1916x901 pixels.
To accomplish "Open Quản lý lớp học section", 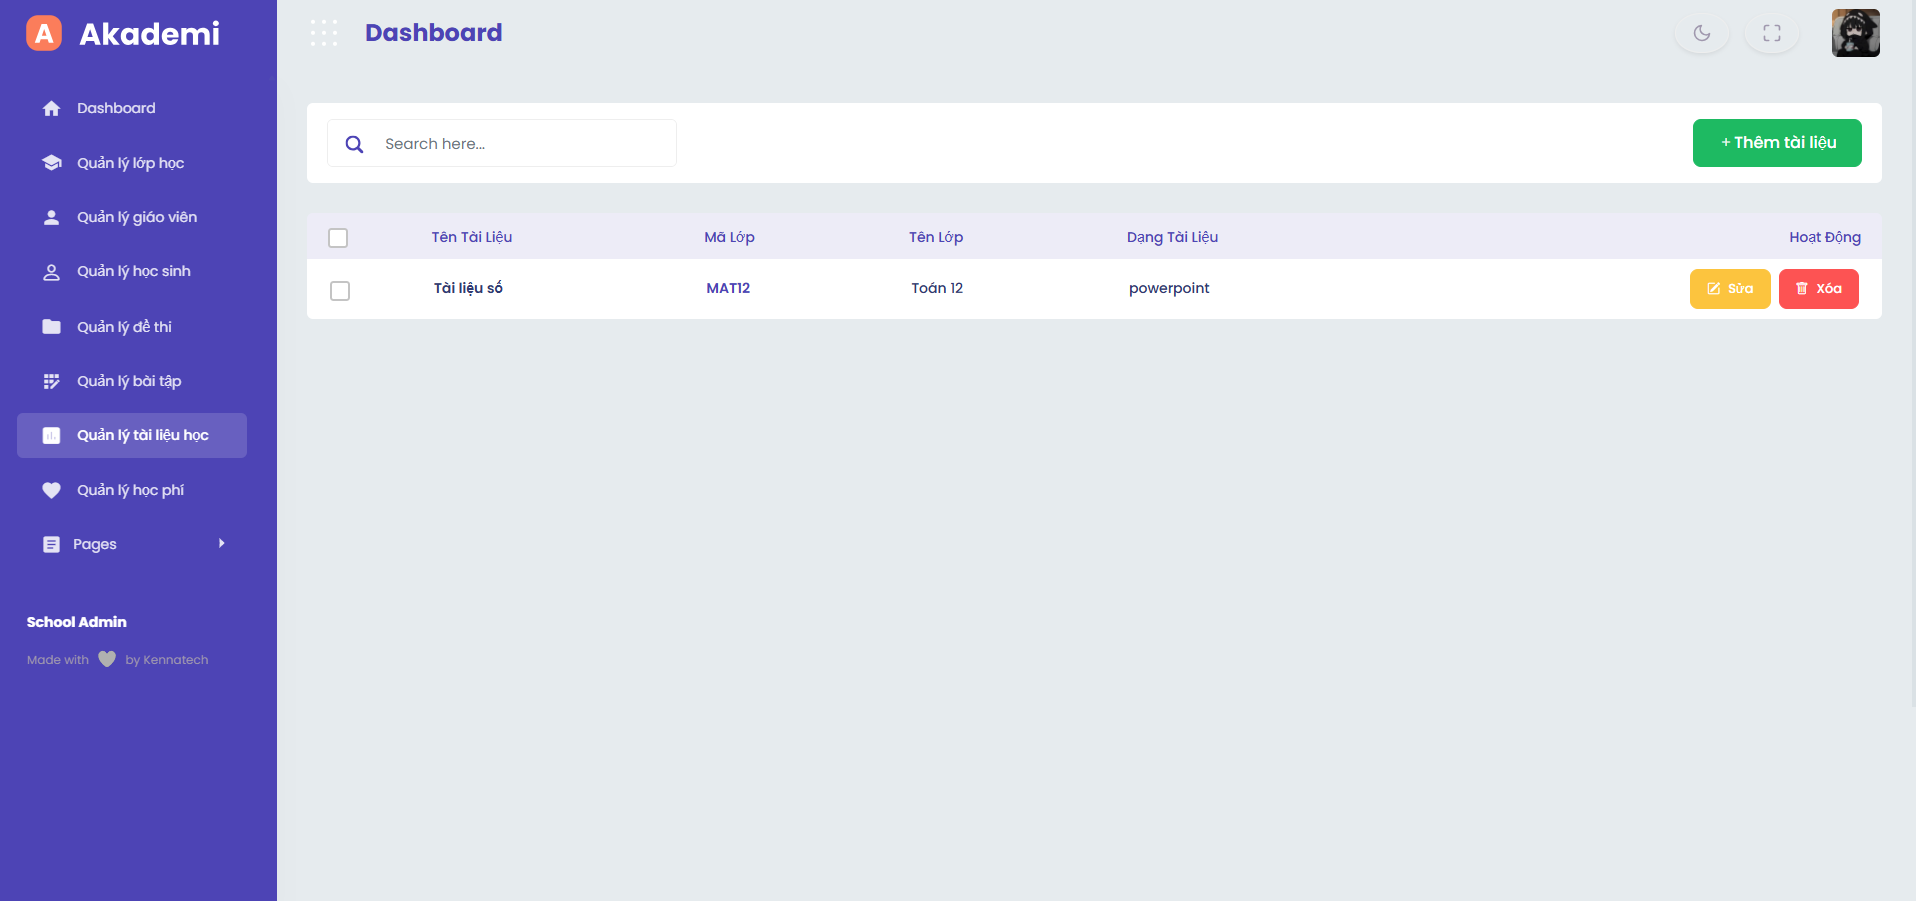I will click(x=130, y=163).
